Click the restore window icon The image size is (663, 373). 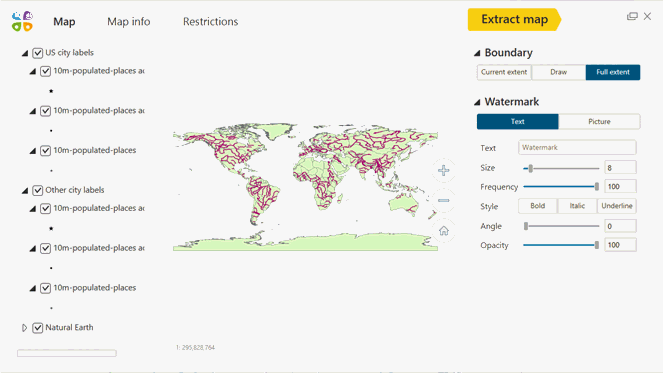coord(632,16)
